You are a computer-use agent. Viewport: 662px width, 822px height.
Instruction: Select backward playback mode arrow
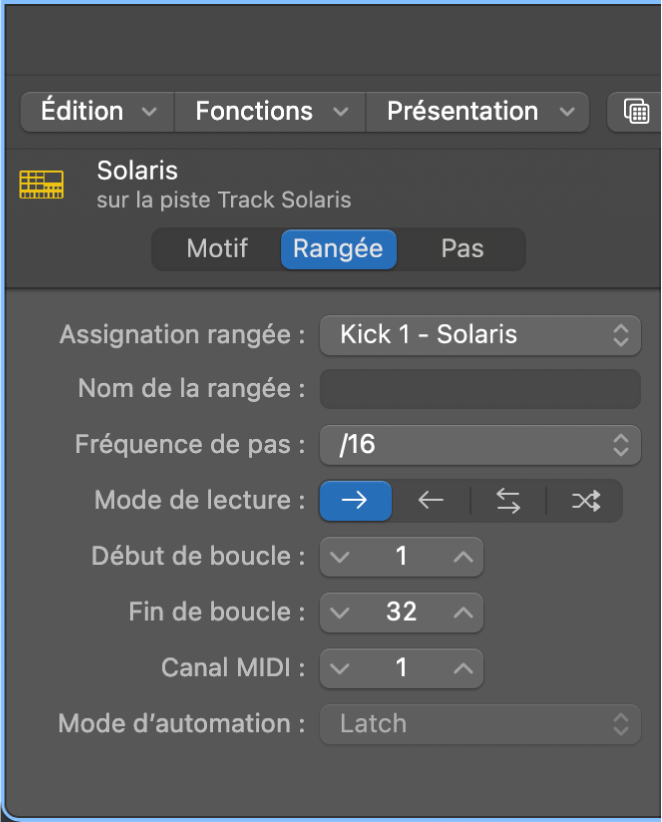pyautogui.click(x=431, y=501)
